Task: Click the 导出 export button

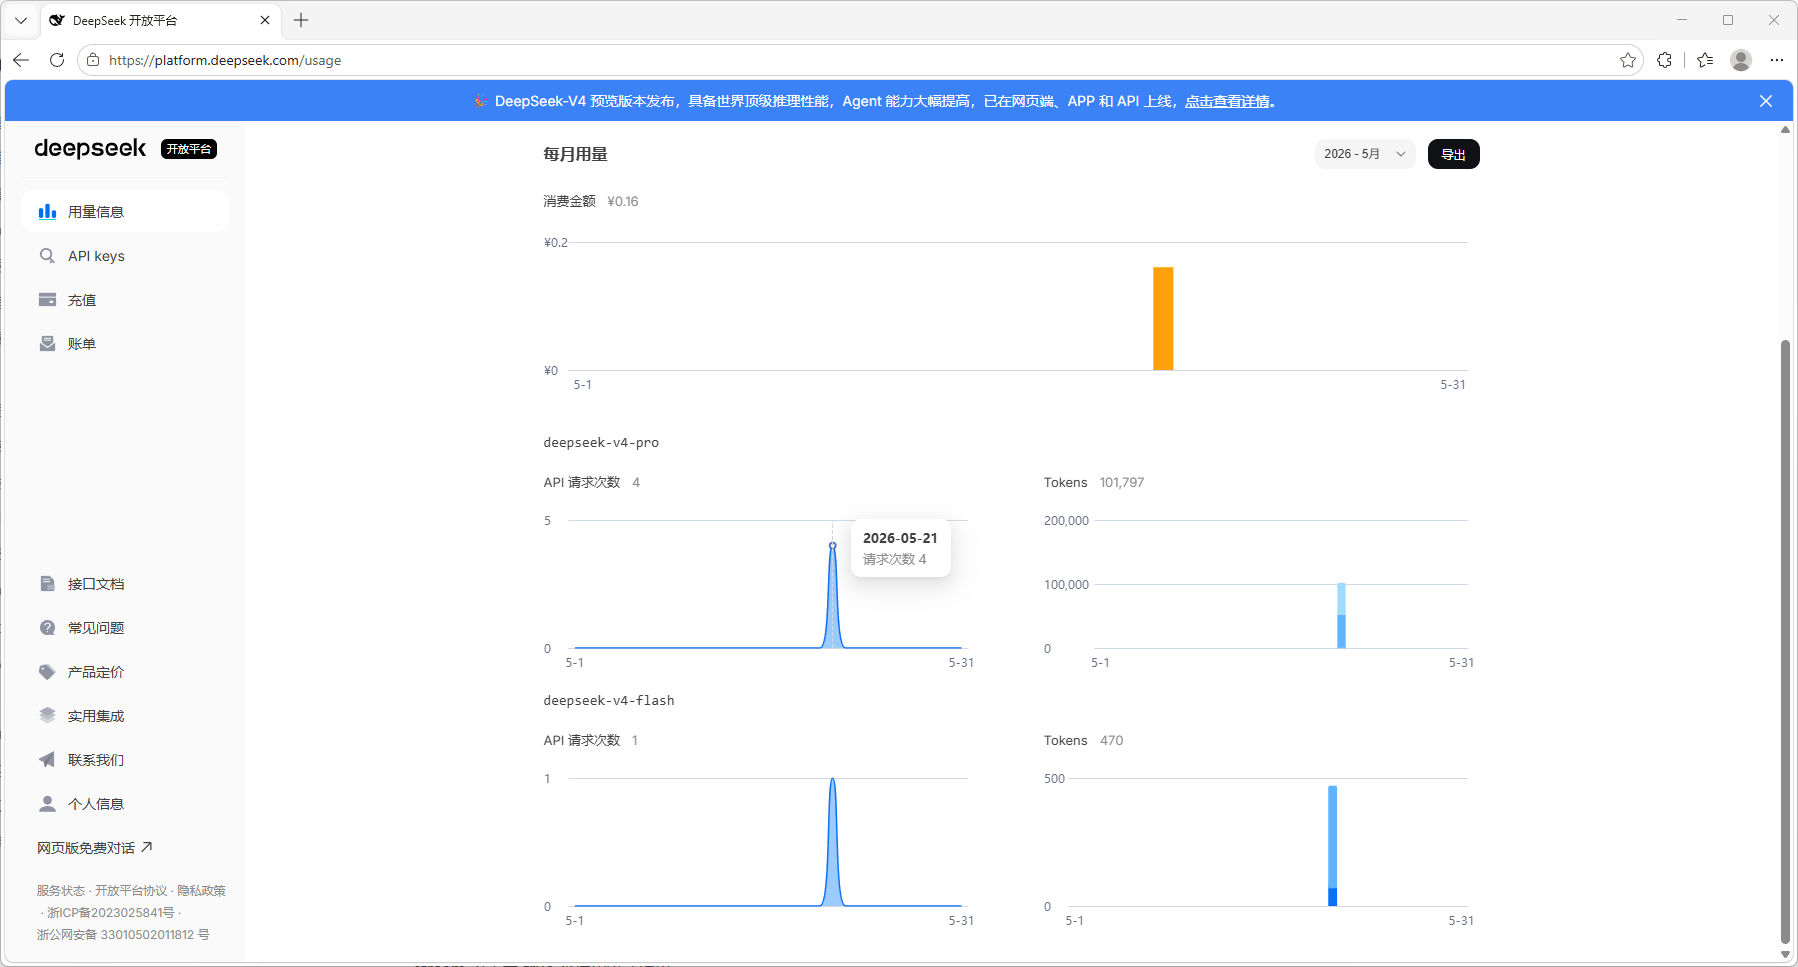Action: [1453, 154]
